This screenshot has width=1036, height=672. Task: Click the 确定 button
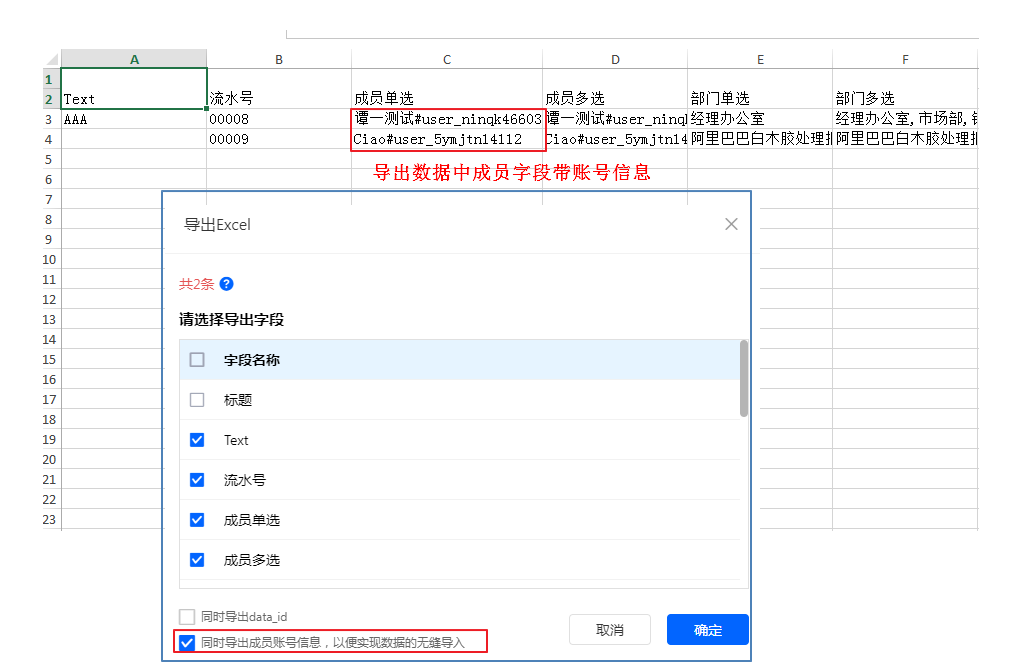point(708,630)
